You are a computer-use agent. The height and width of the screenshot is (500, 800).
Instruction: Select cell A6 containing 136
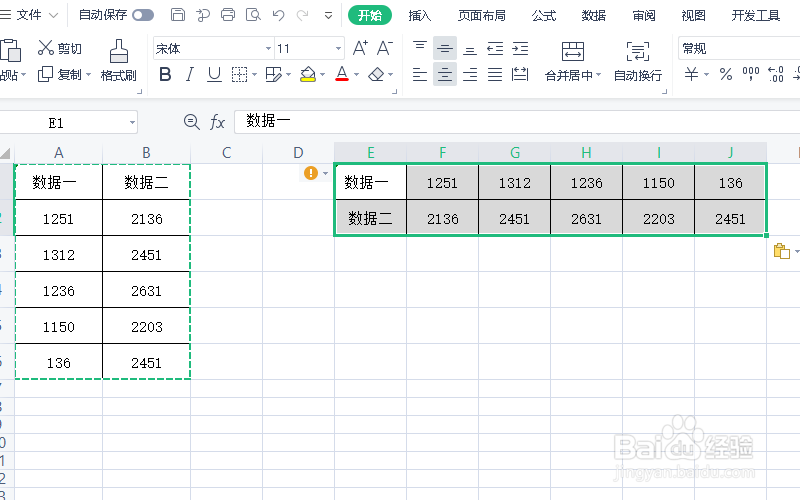(59, 362)
